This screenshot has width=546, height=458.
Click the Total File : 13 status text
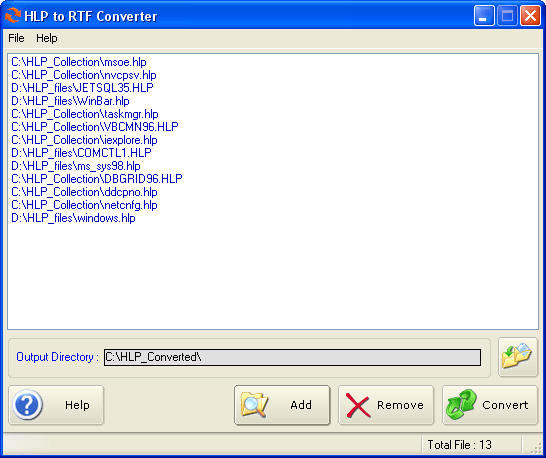tap(459, 445)
